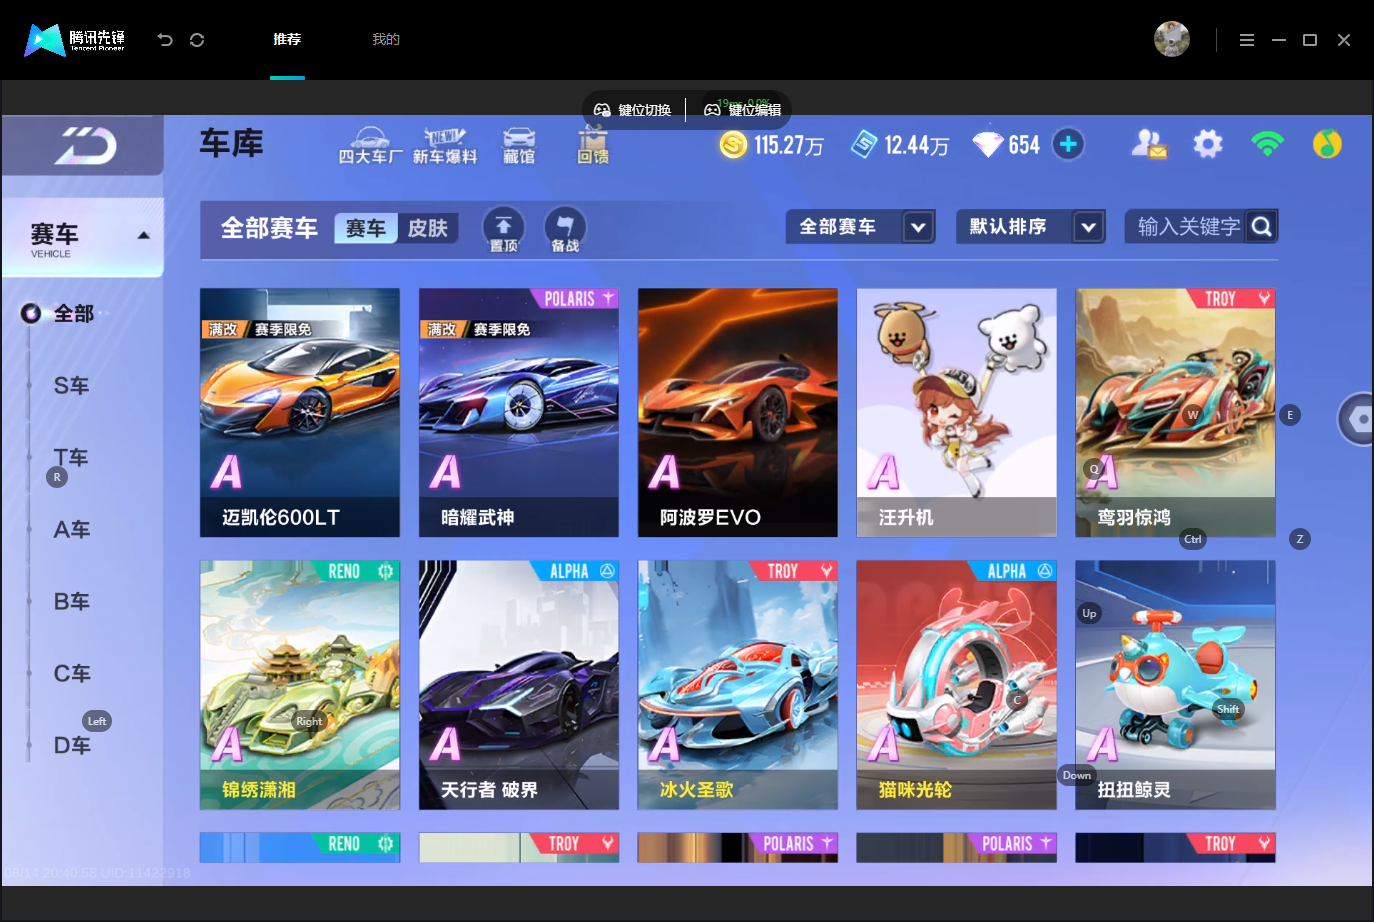Switch to the 推荐 tab
Screen dimensions: 1374x922
click(x=287, y=40)
